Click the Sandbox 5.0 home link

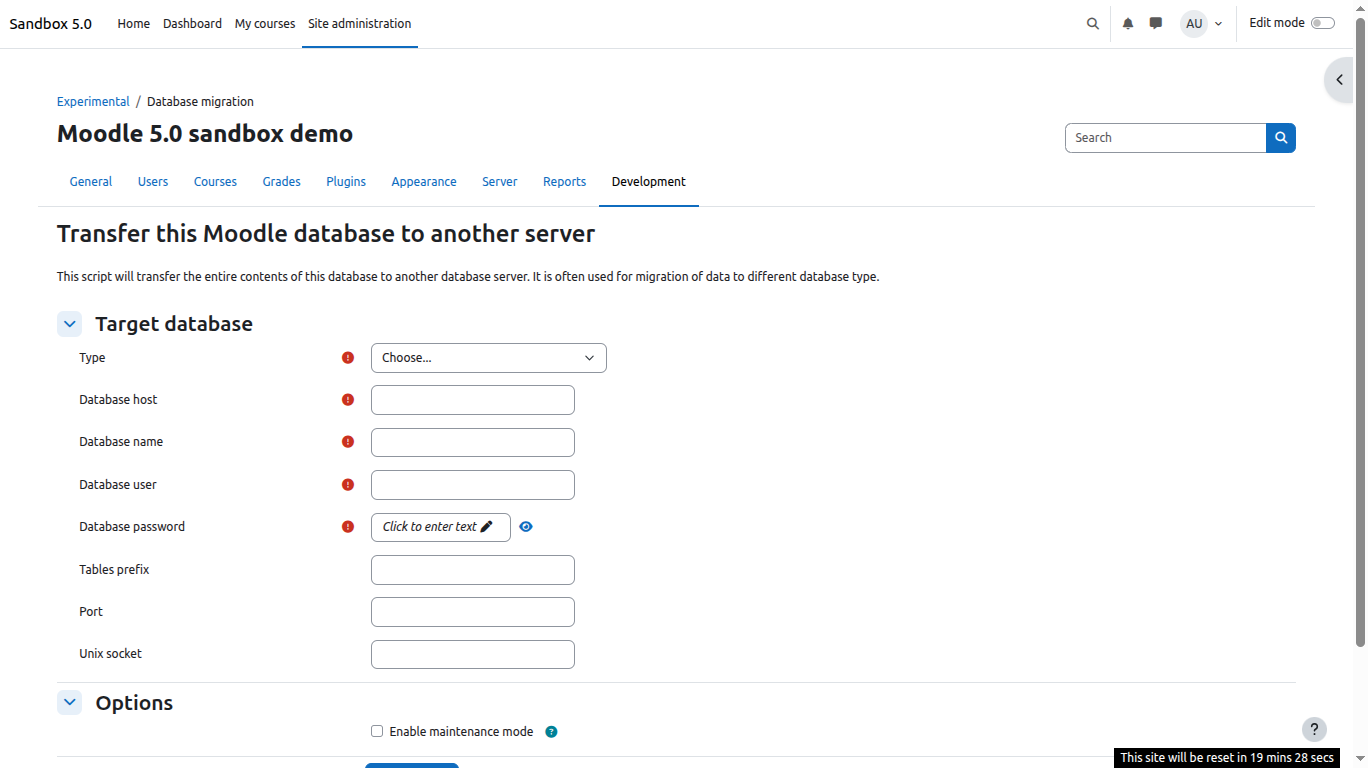pyautogui.click(x=50, y=23)
